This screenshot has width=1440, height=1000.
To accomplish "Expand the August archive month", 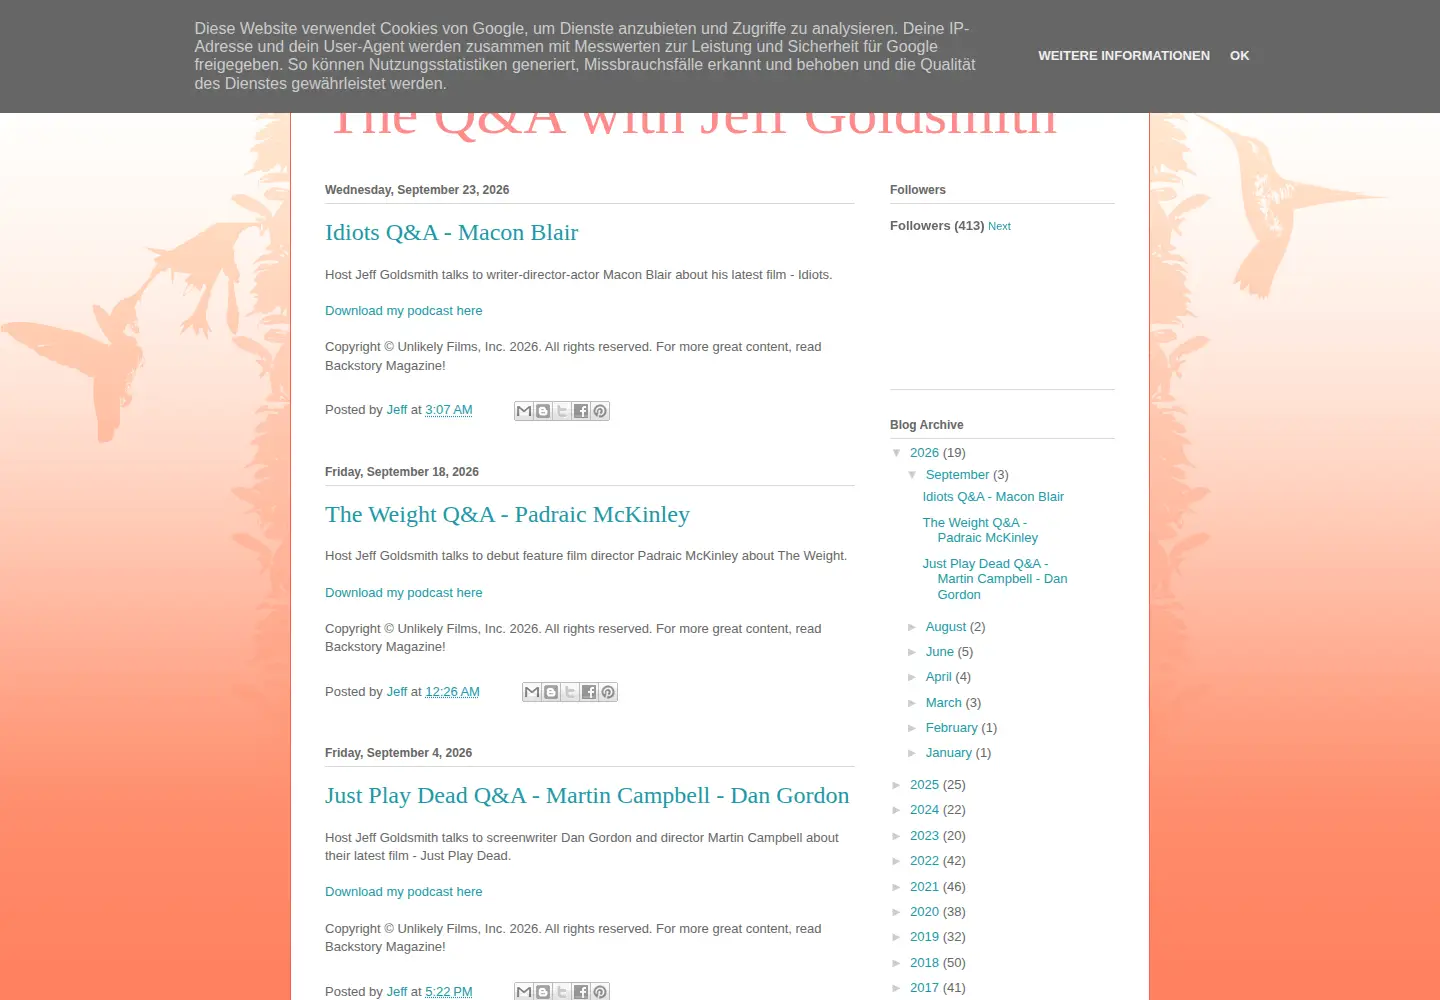I will point(913,627).
